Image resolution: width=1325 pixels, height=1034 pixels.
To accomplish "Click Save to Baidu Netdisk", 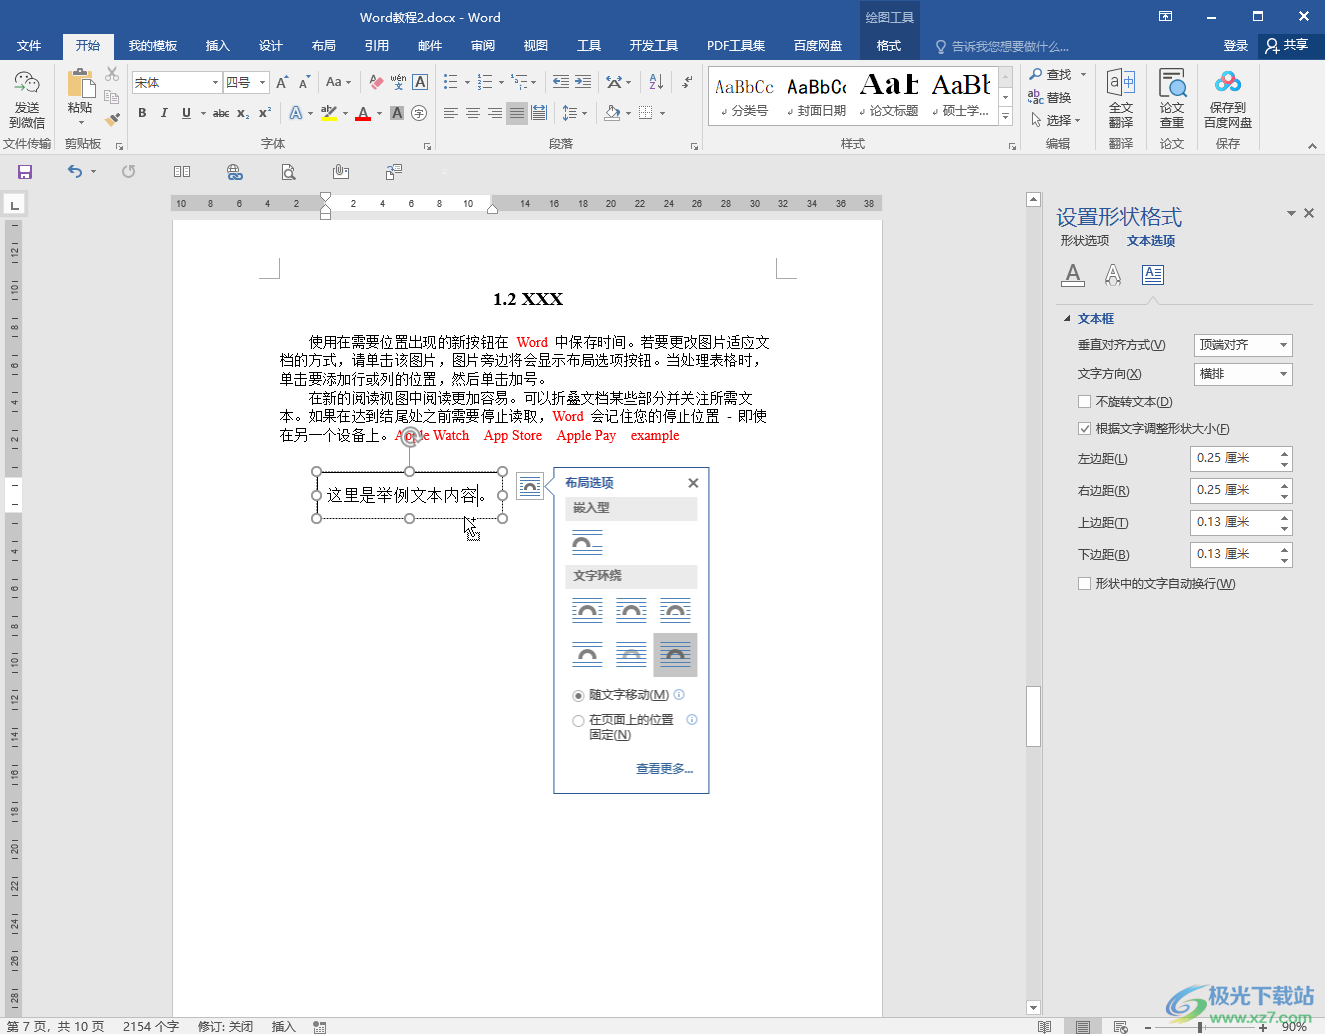I will click(1227, 99).
